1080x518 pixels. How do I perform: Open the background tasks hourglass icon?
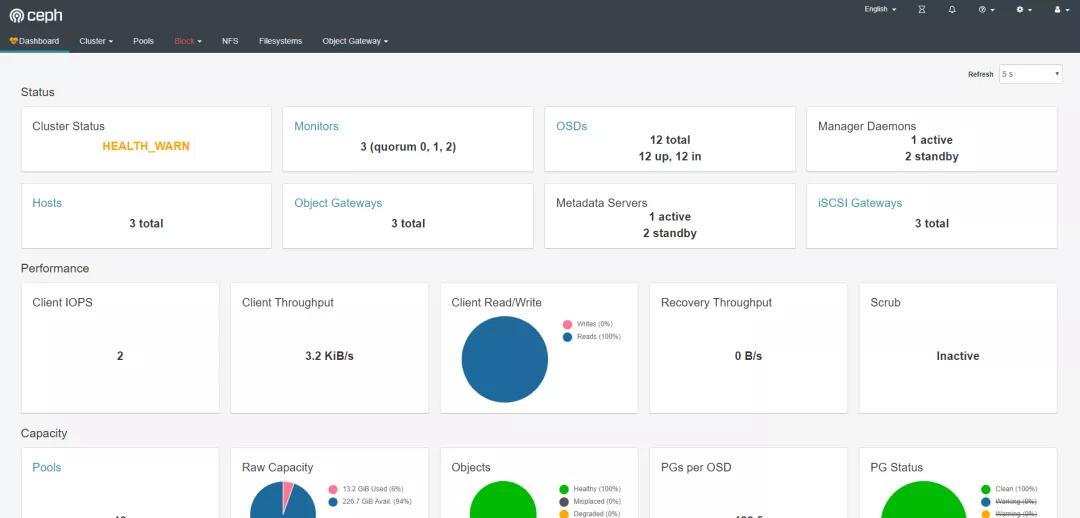pyautogui.click(x=922, y=10)
